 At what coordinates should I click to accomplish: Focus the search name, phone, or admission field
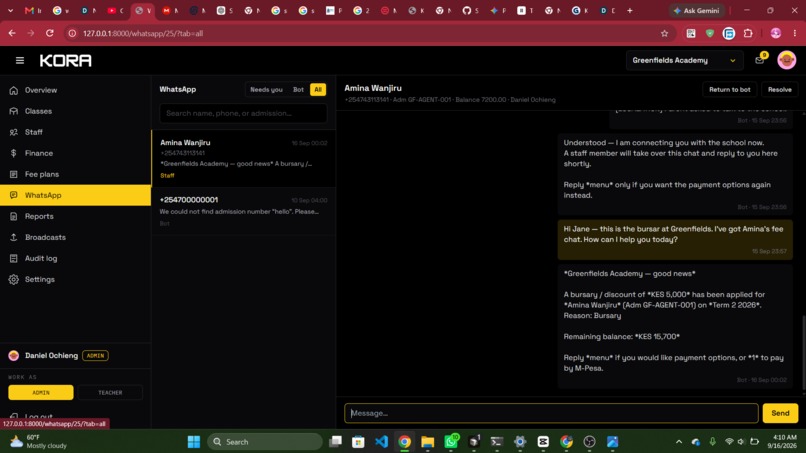pyautogui.click(x=243, y=113)
